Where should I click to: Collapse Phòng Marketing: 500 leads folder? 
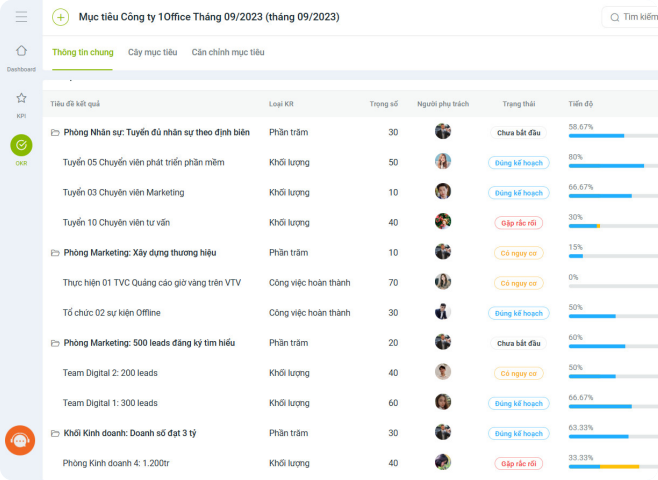click(x=55, y=343)
